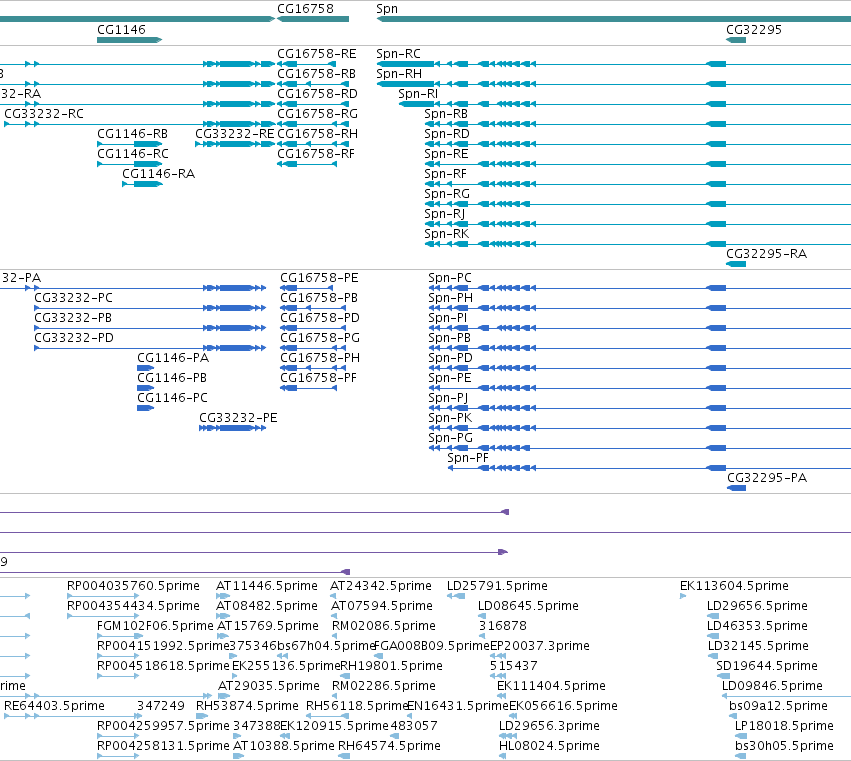Select the feature labeled 316878
This screenshot has height=761, width=851.
pos(503,626)
